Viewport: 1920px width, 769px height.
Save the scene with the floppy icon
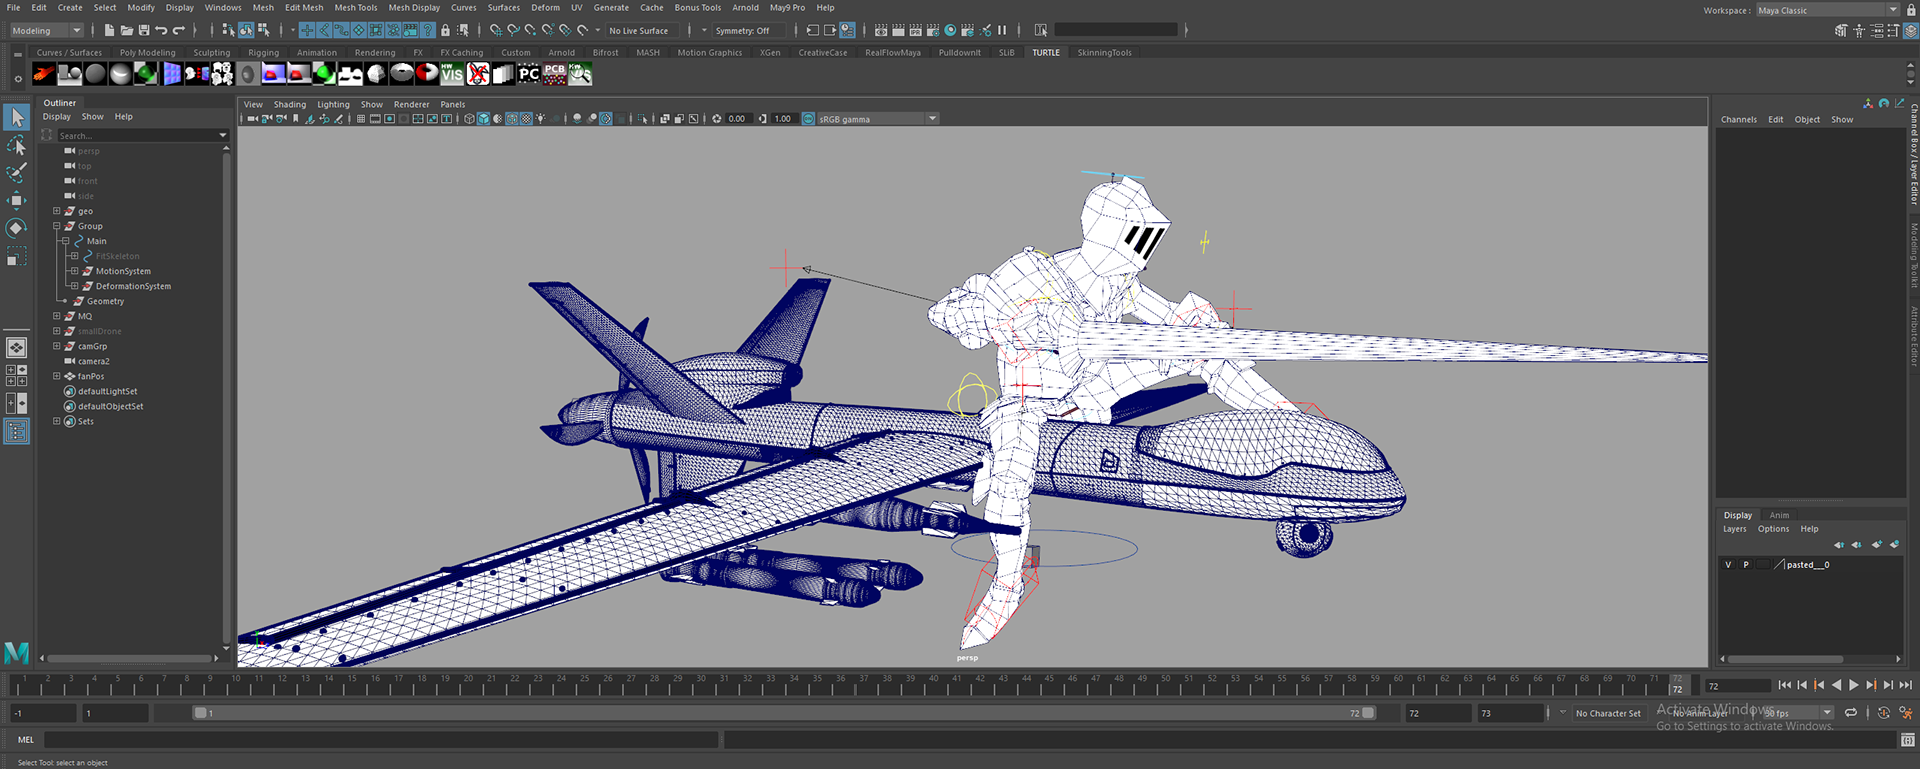(x=144, y=31)
